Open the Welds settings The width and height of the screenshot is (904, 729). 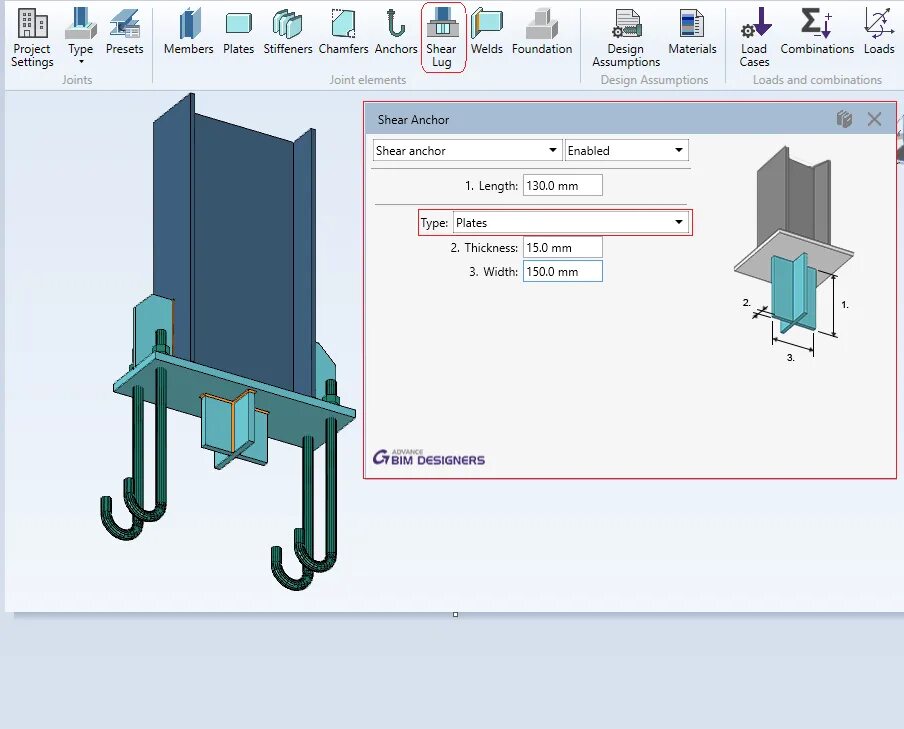[x=487, y=32]
